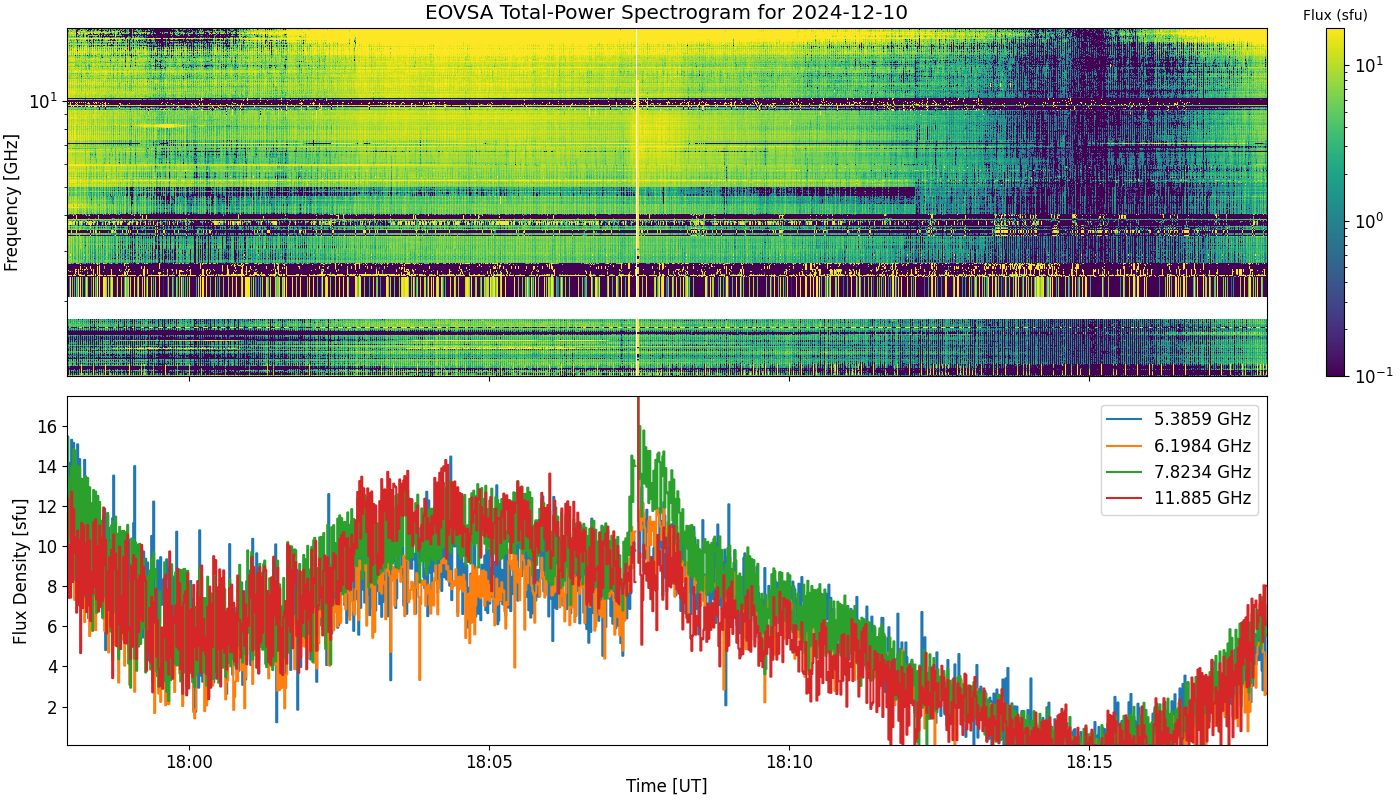
Task: Click the bright vertical spike in the spectrogram
Action: click(x=637, y=202)
